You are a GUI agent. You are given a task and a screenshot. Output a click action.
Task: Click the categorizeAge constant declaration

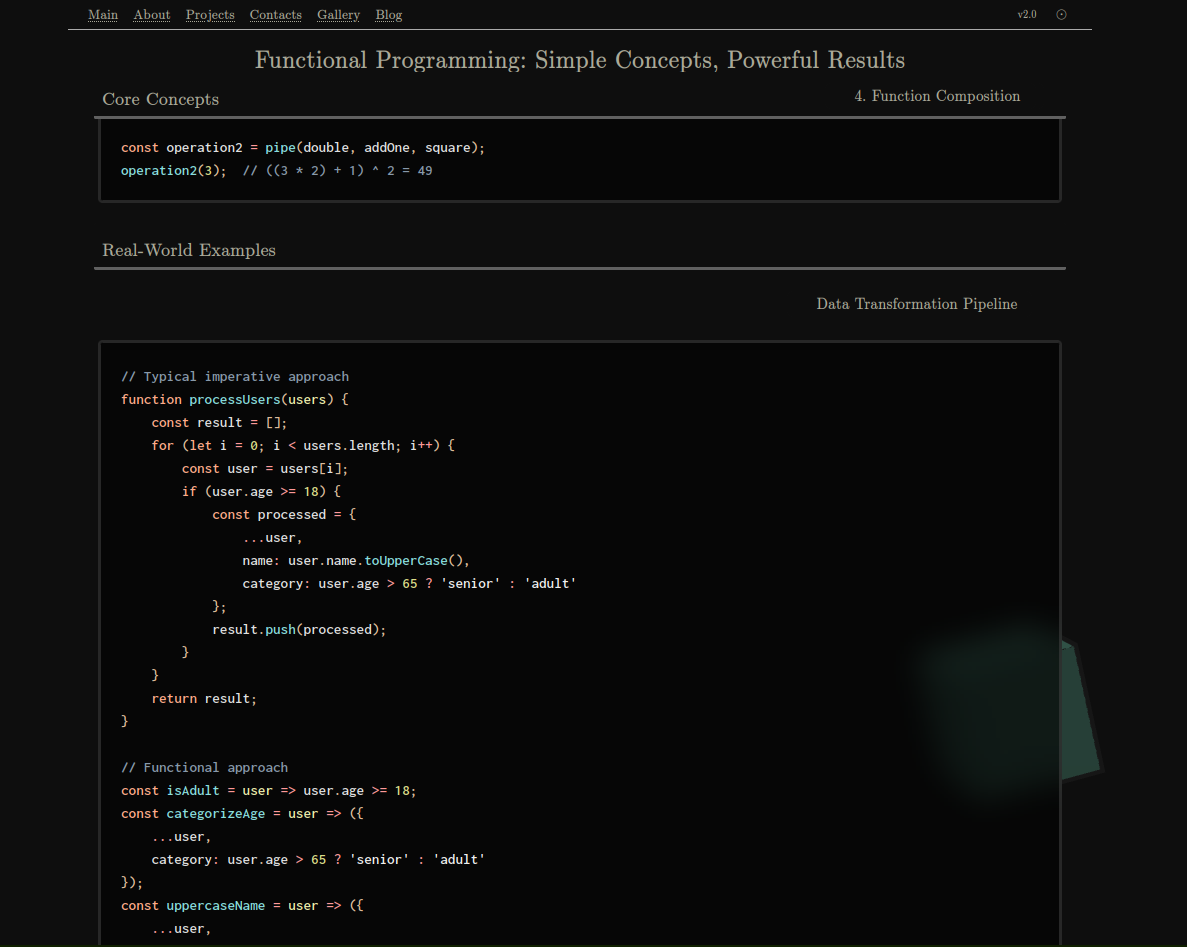click(215, 814)
